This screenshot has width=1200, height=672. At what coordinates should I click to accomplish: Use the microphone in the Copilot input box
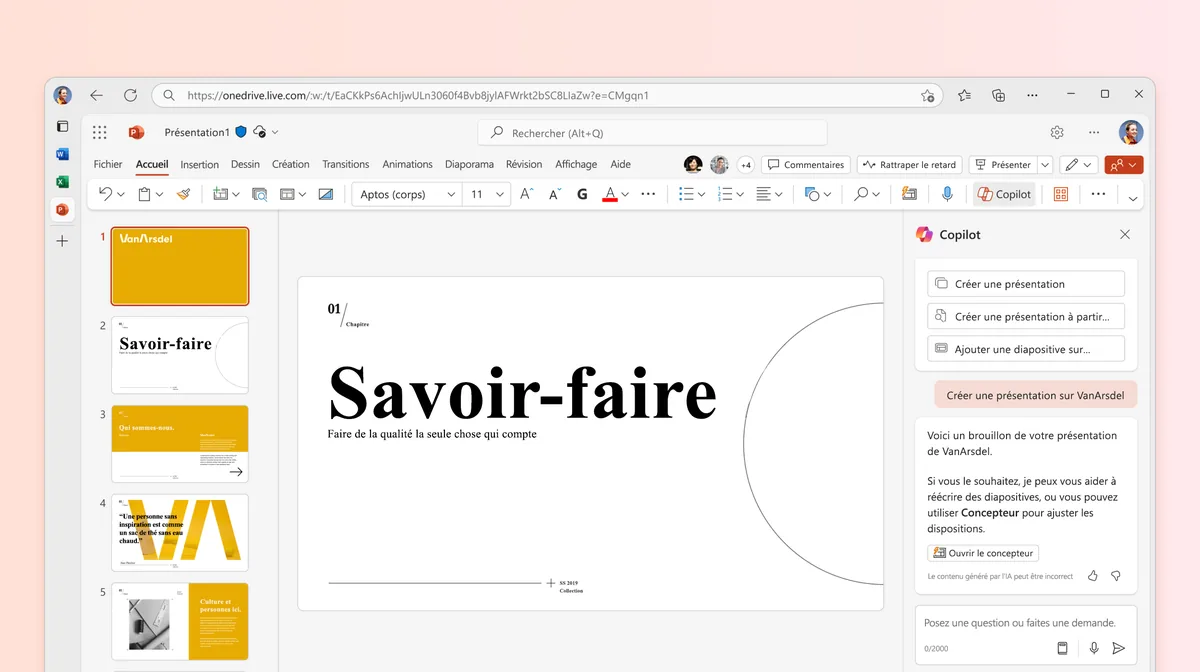click(x=1094, y=648)
